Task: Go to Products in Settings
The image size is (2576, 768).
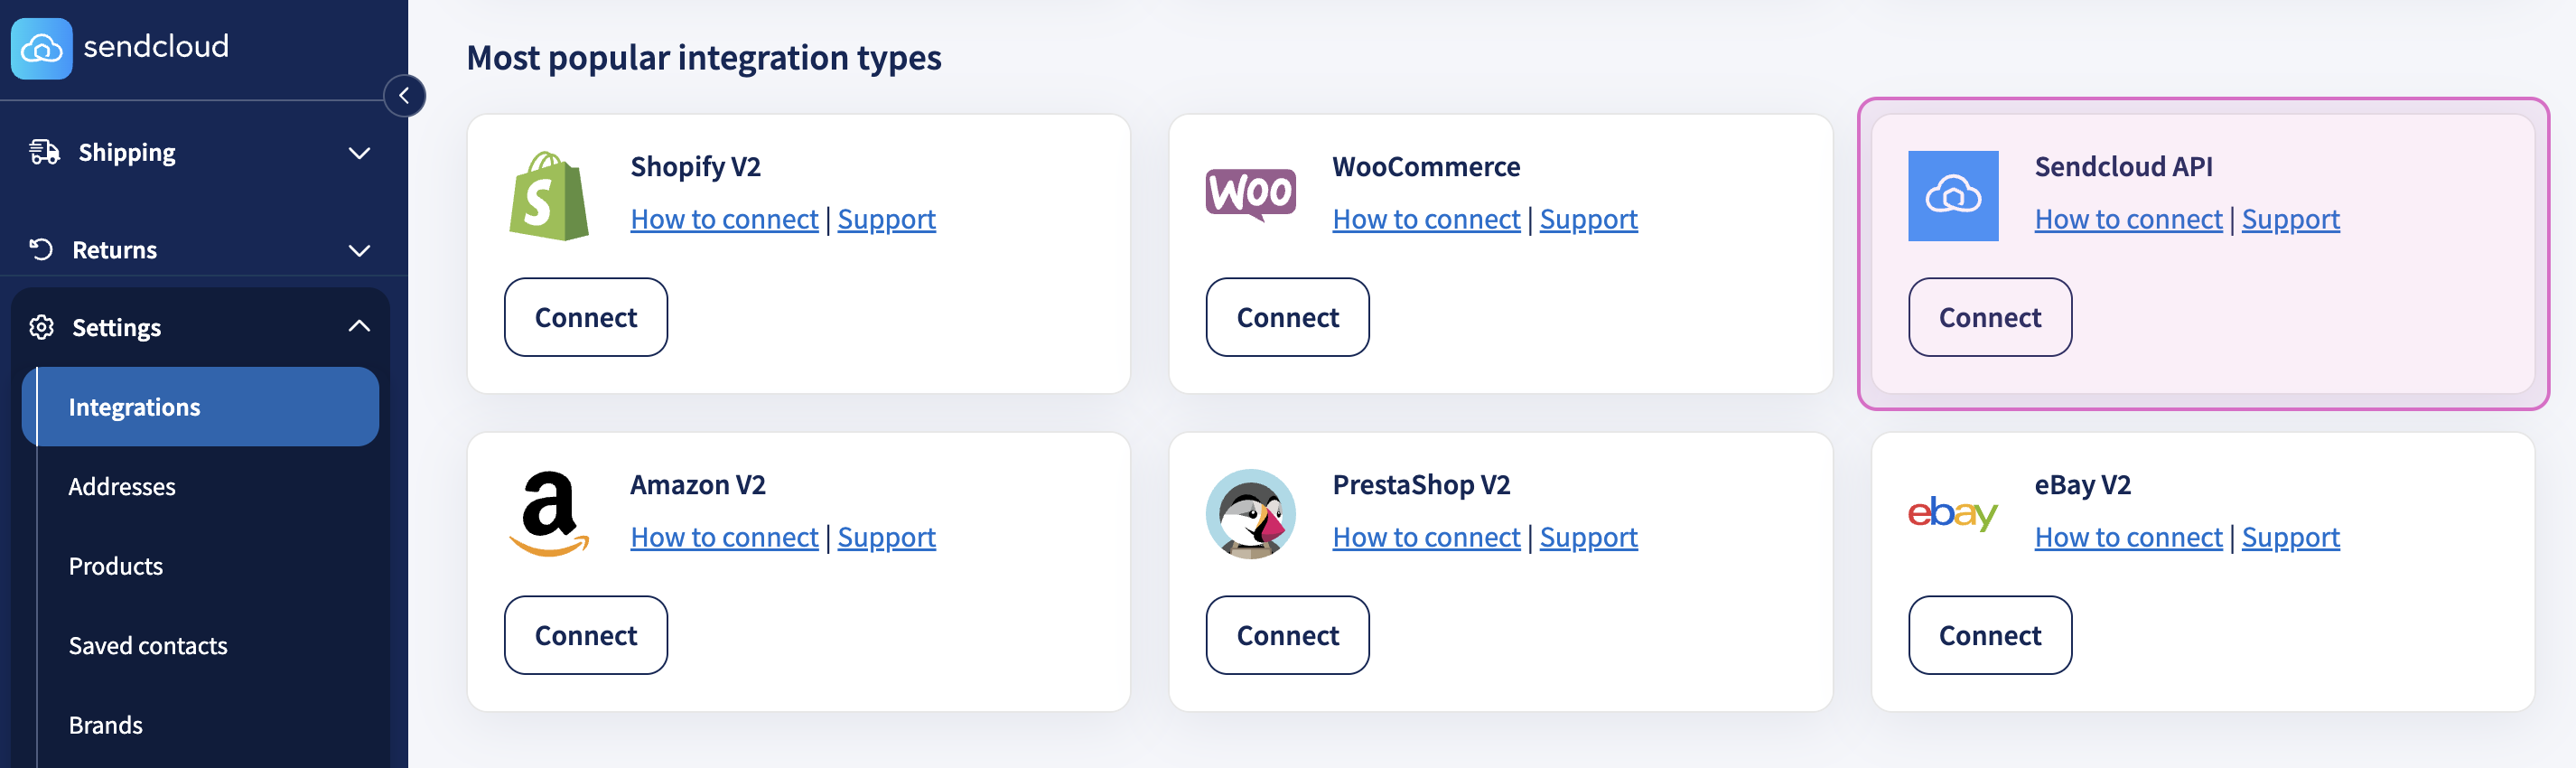Action: (x=116, y=566)
